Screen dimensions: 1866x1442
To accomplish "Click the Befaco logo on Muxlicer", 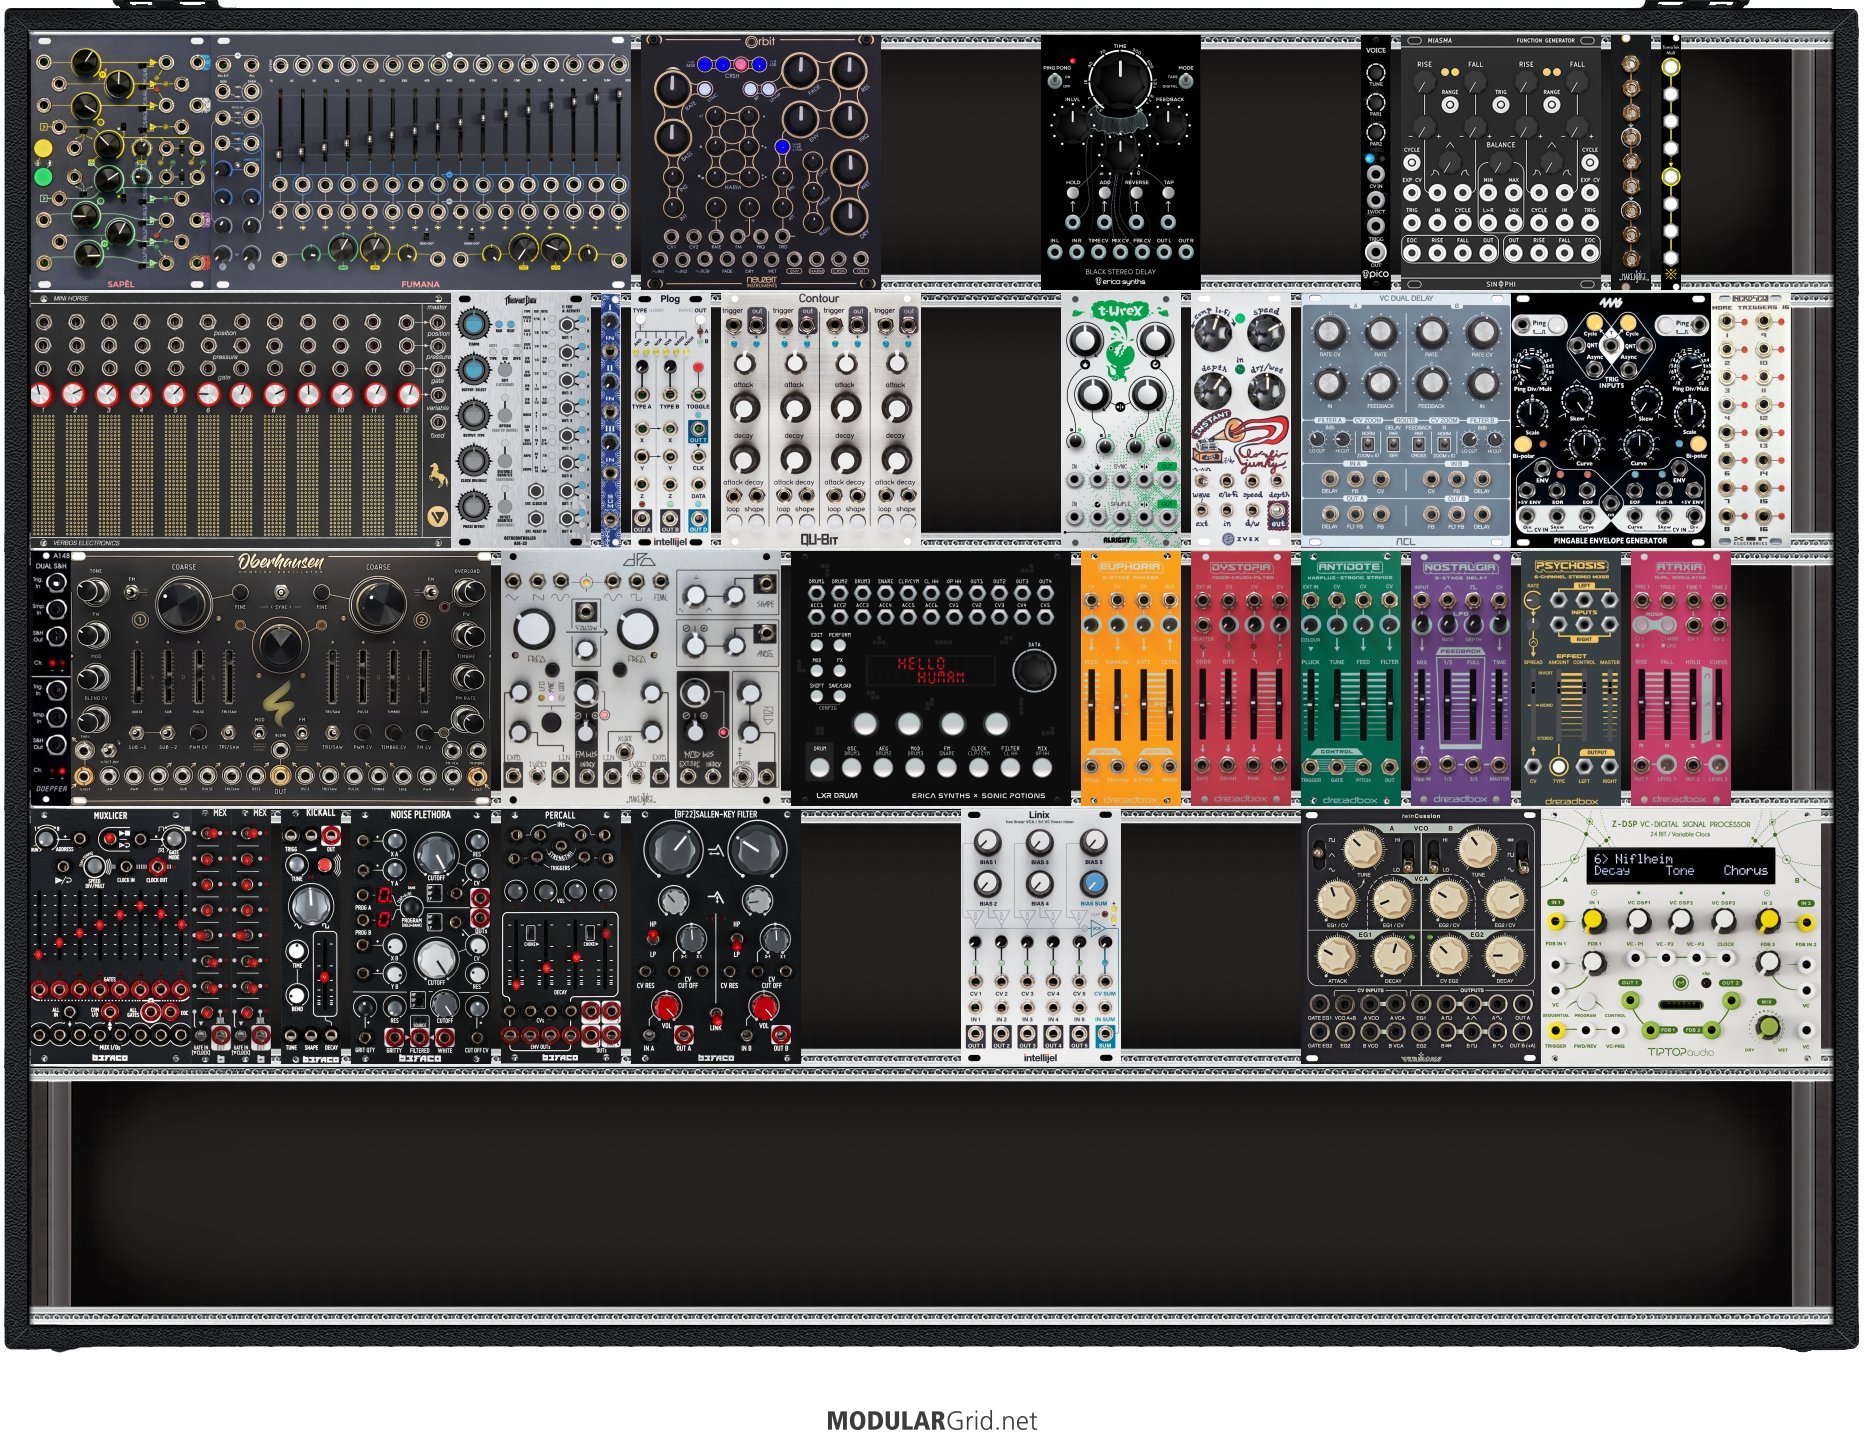I will tap(110, 1058).
